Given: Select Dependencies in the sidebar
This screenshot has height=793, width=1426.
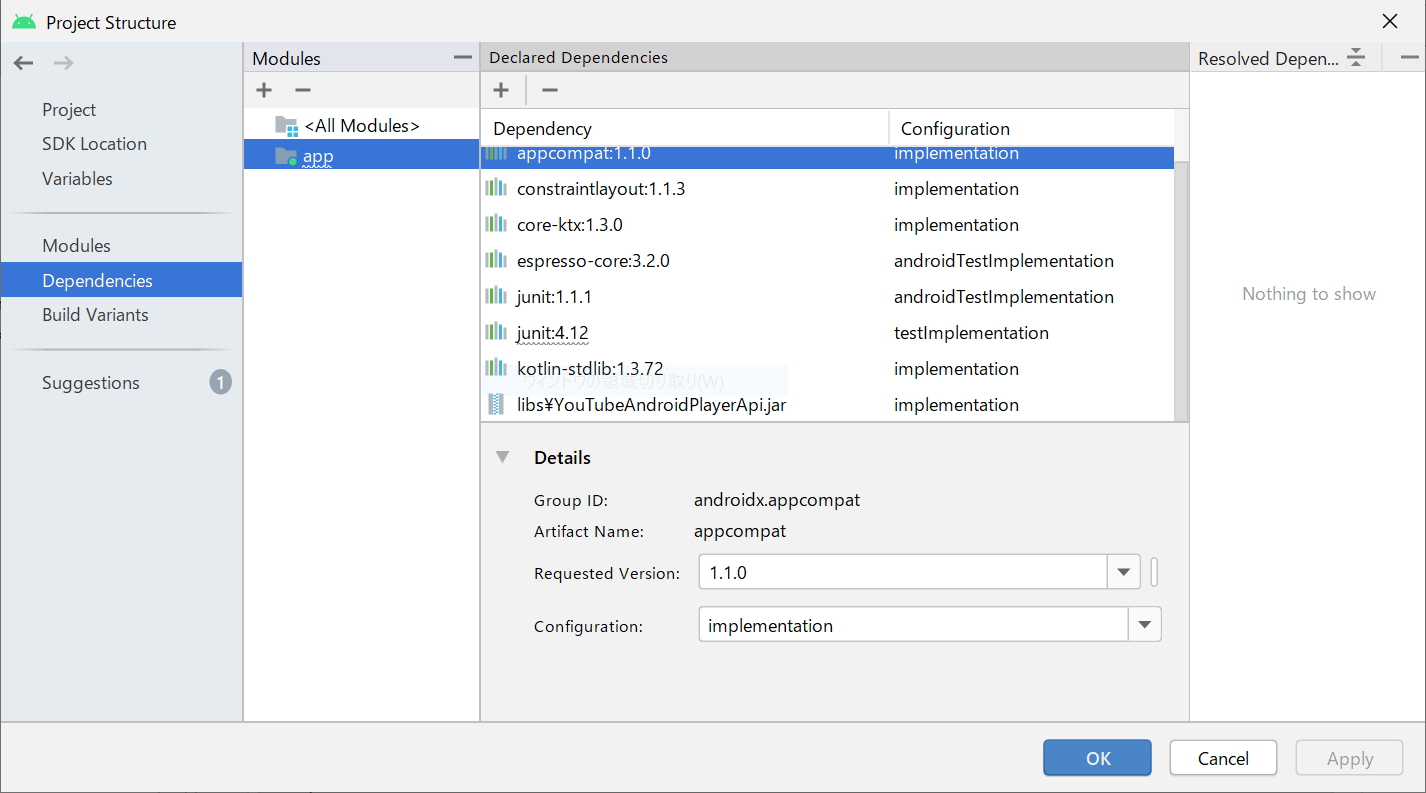Looking at the screenshot, I should pos(121,280).
